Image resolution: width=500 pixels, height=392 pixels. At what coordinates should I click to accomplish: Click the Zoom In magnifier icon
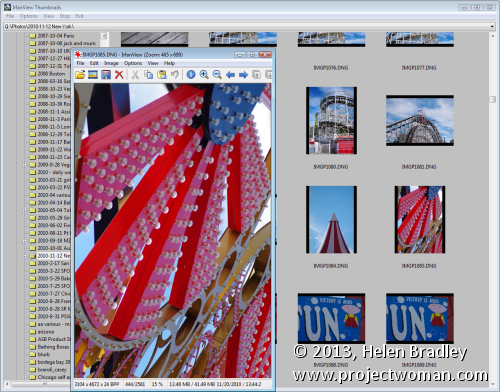(204, 75)
